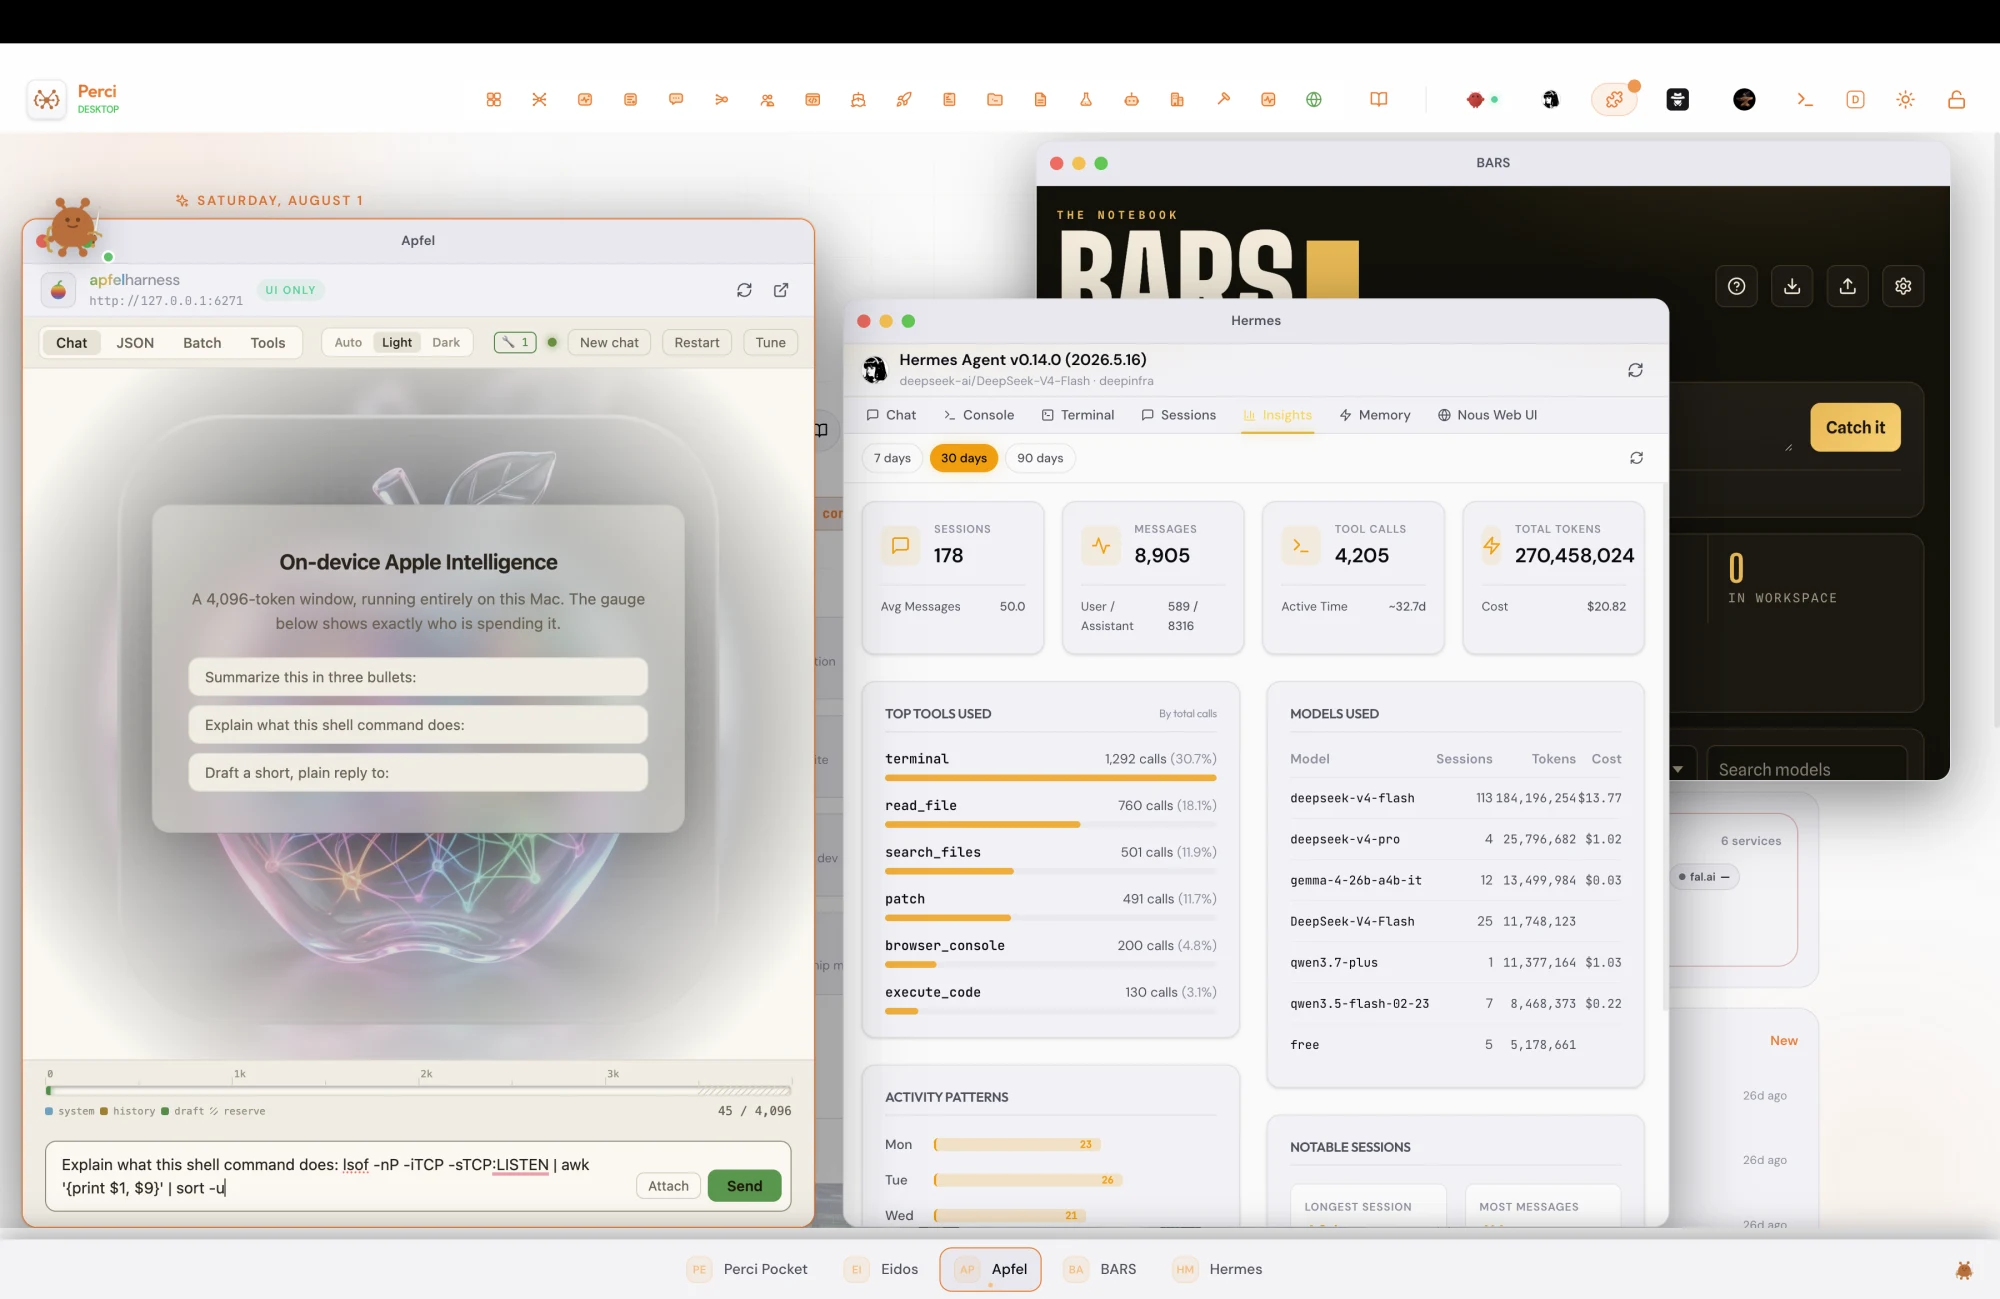The height and width of the screenshot is (1299, 2000).
Task: Click the help question icon in BARS window
Action: (x=1737, y=286)
